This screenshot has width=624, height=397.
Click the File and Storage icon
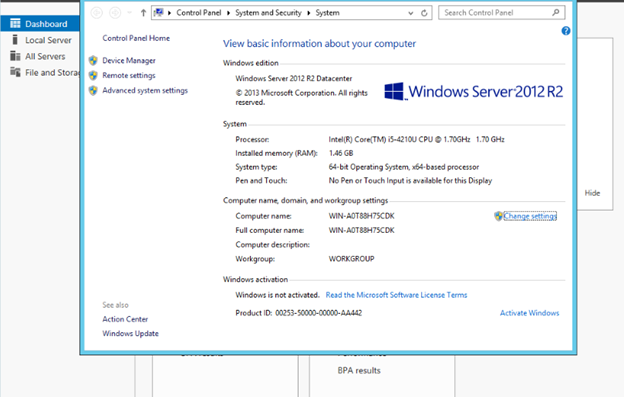pos(15,72)
